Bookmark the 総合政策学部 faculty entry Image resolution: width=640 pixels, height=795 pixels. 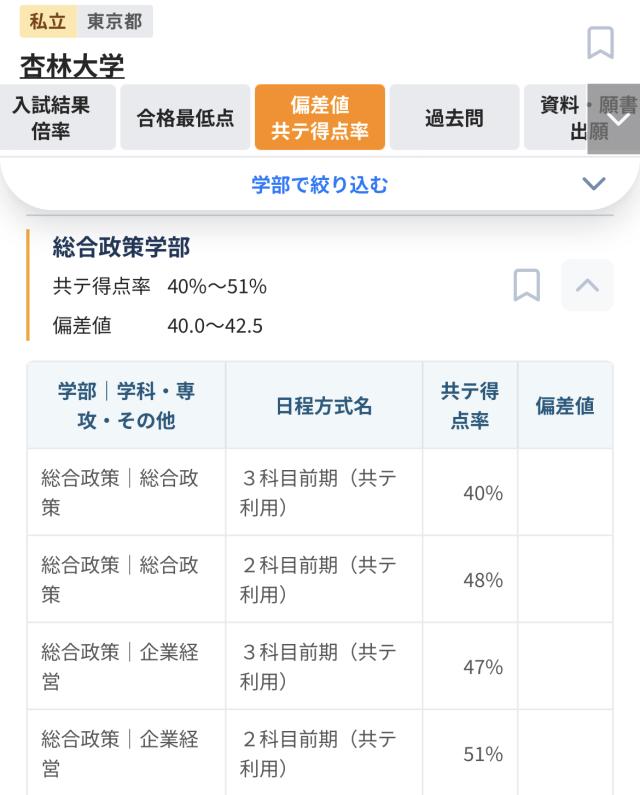(x=526, y=285)
